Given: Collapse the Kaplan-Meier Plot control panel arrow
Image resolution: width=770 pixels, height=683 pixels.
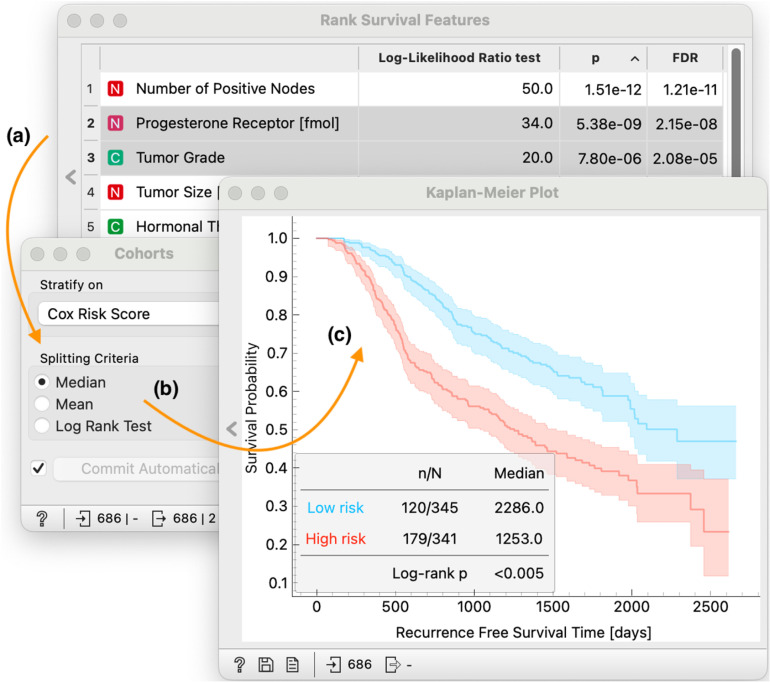Looking at the screenshot, I should pos(232,429).
